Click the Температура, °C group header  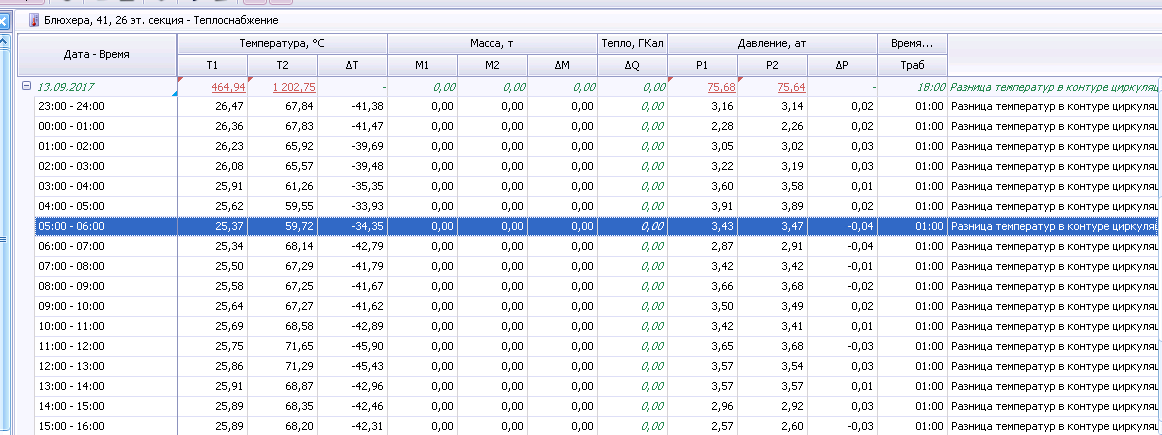pyautogui.click(x=282, y=44)
